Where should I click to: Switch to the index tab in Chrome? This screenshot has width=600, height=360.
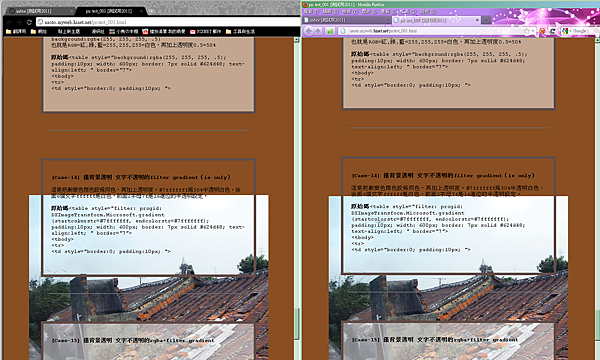39,11
